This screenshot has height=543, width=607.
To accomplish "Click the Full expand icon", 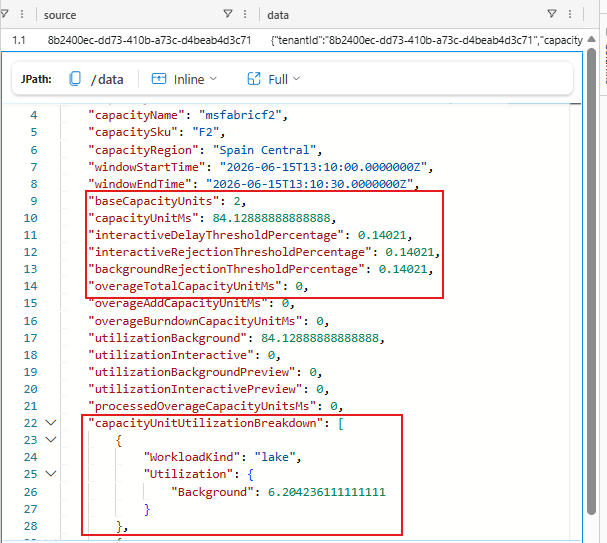I will (254, 79).
